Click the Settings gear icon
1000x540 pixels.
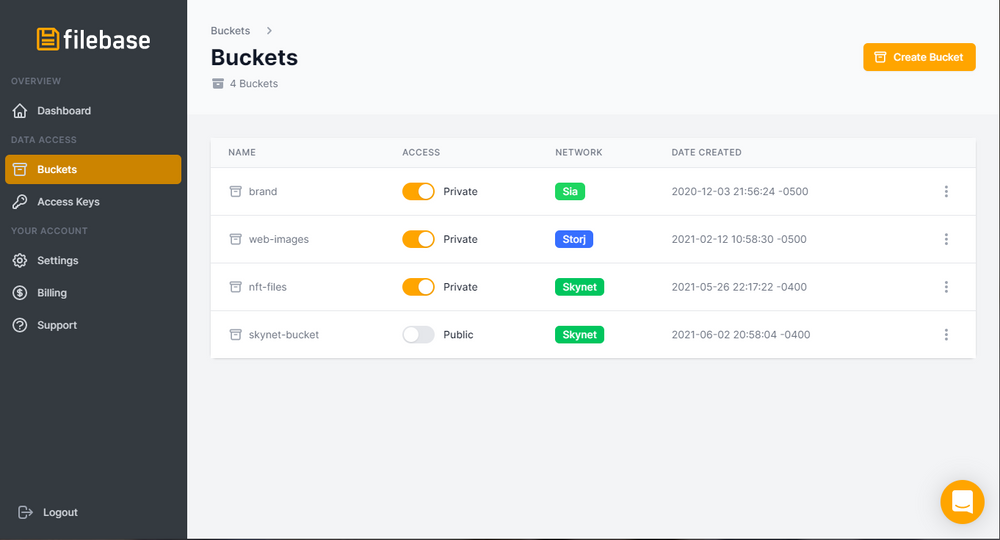[20, 261]
